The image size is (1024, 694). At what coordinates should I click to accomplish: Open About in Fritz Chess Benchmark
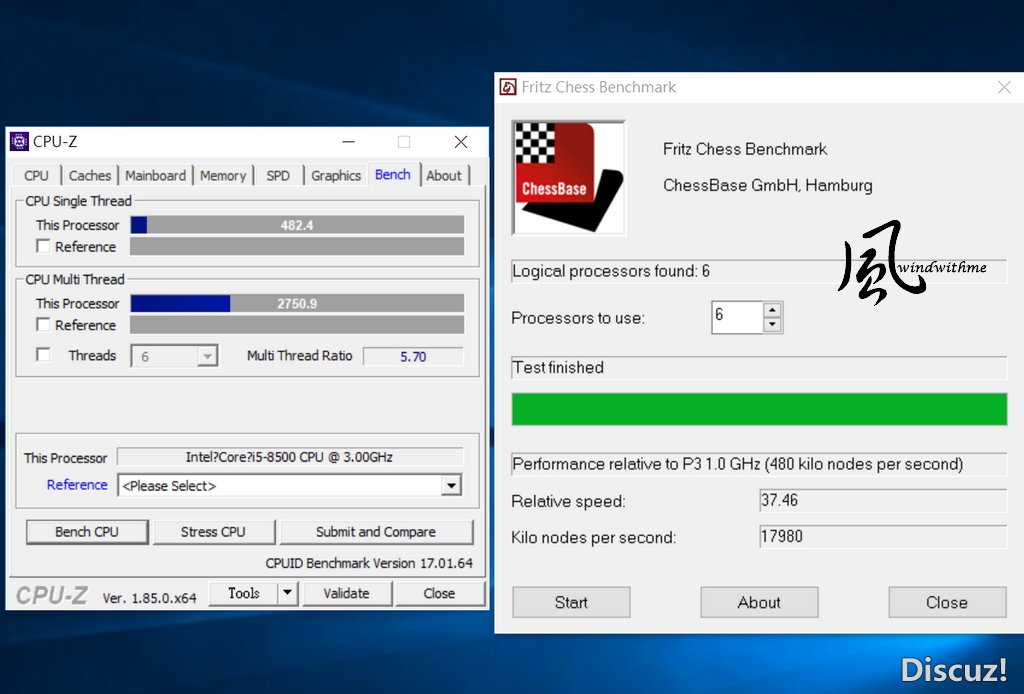coord(759,602)
